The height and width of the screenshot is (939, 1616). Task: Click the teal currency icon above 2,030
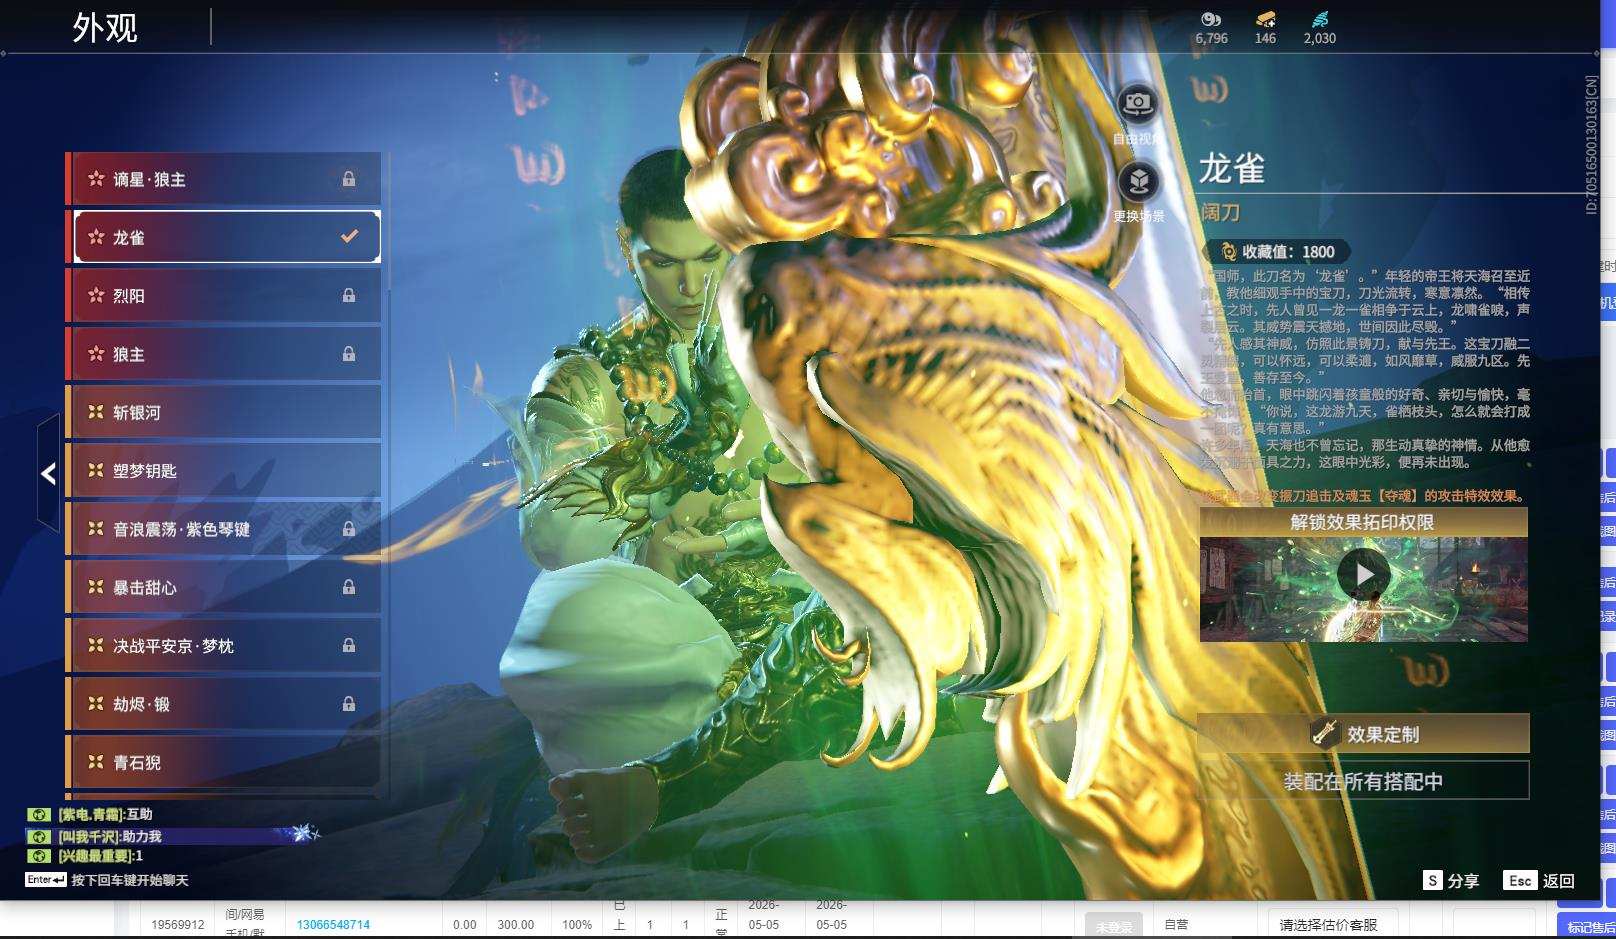point(1320,19)
